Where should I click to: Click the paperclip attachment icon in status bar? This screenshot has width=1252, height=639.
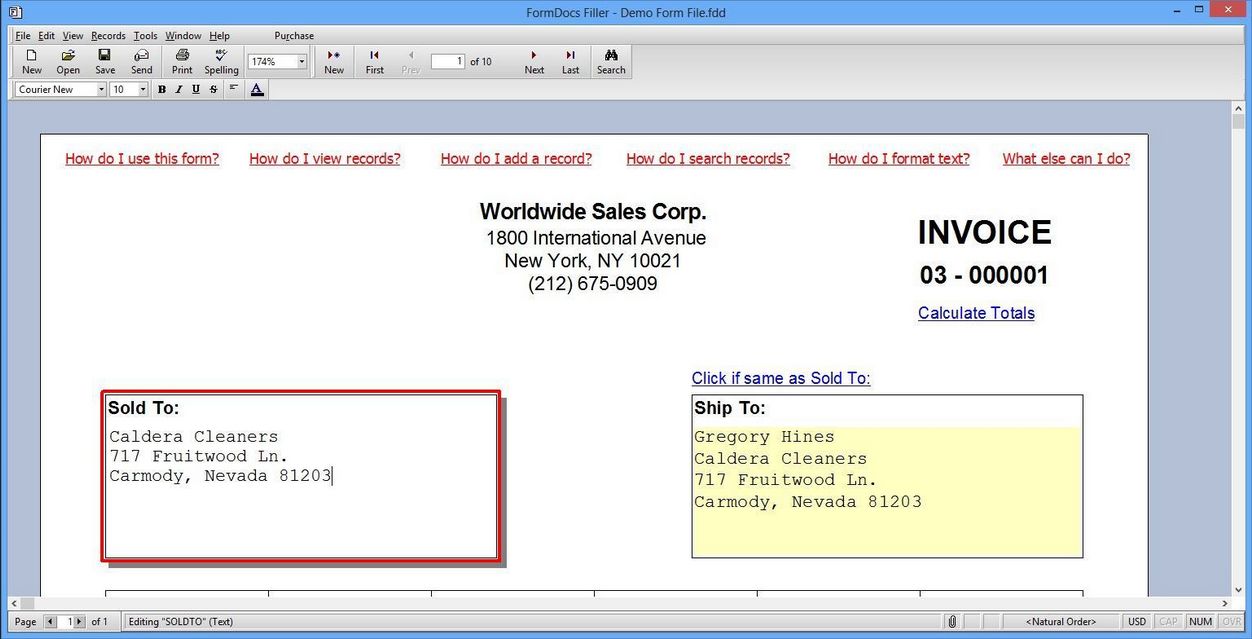click(x=952, y=622)
